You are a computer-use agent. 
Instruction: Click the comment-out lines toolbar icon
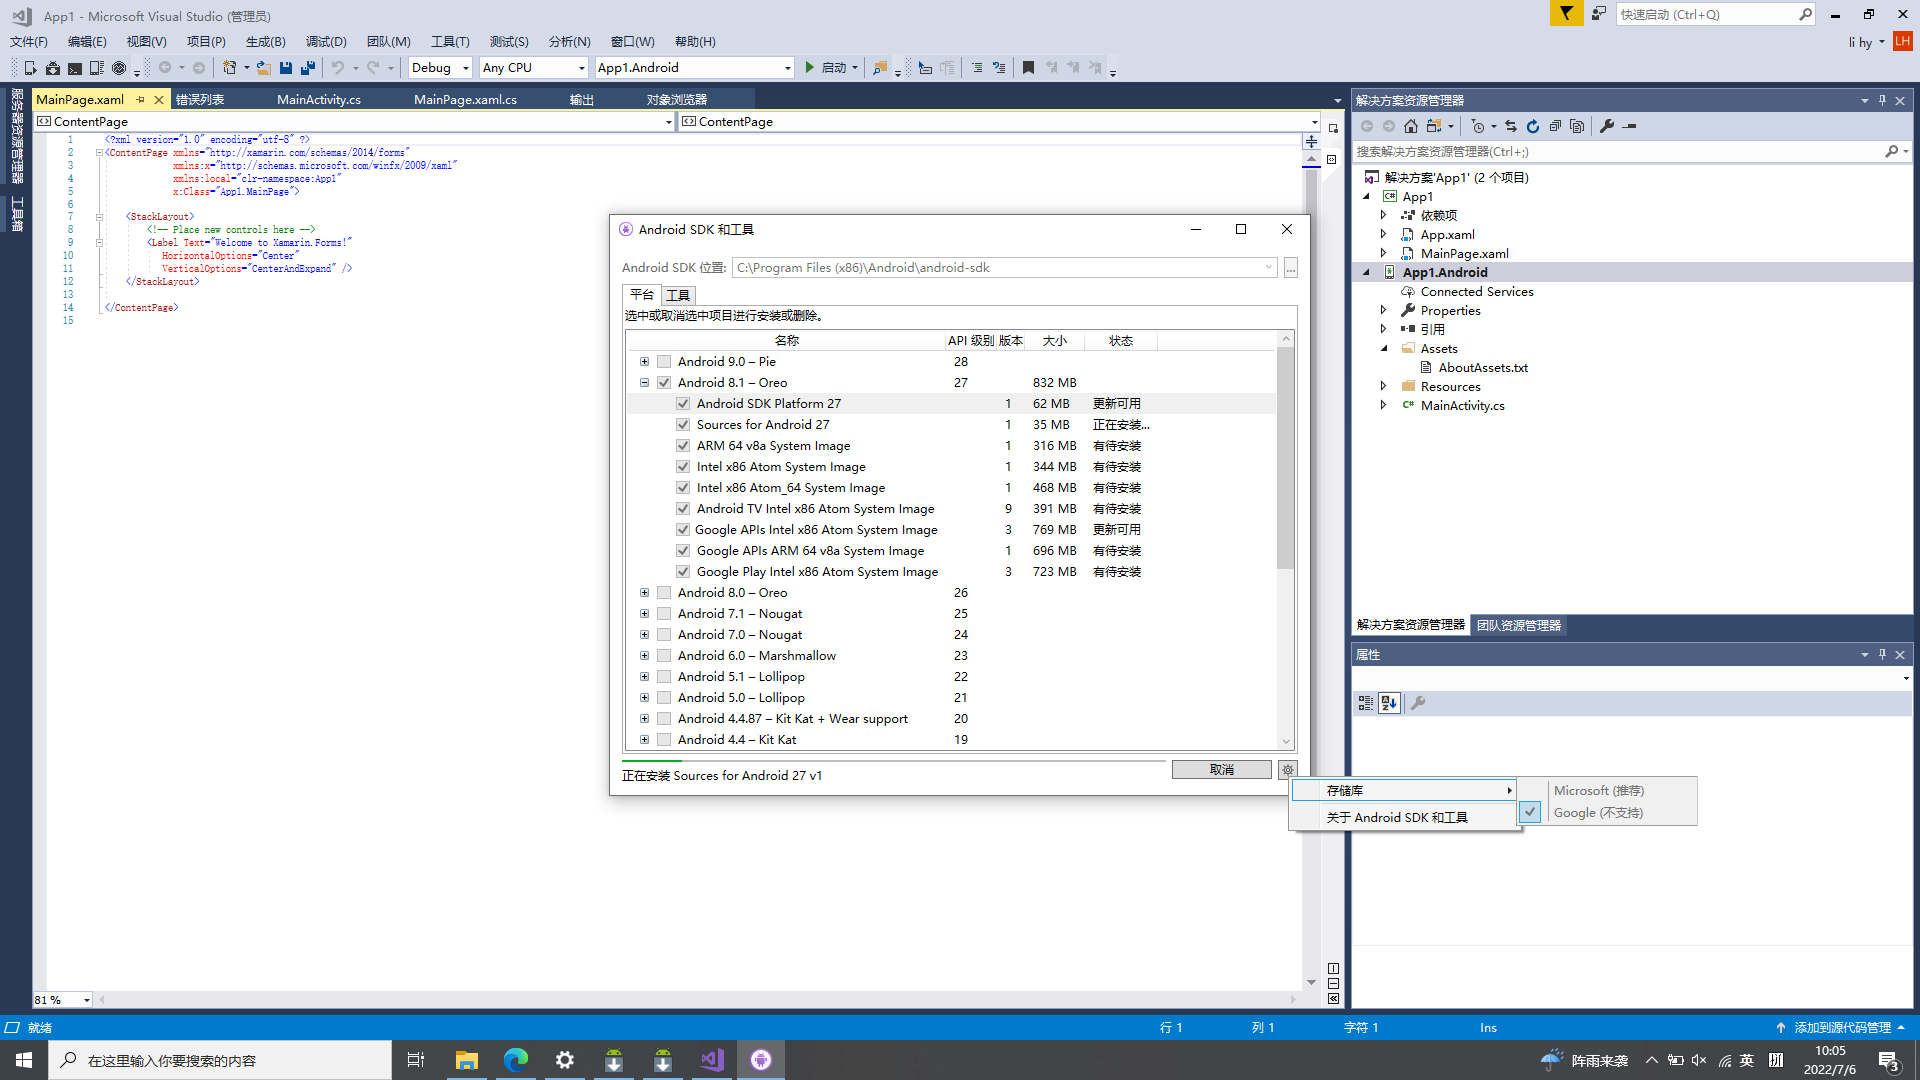coord(977,68)
